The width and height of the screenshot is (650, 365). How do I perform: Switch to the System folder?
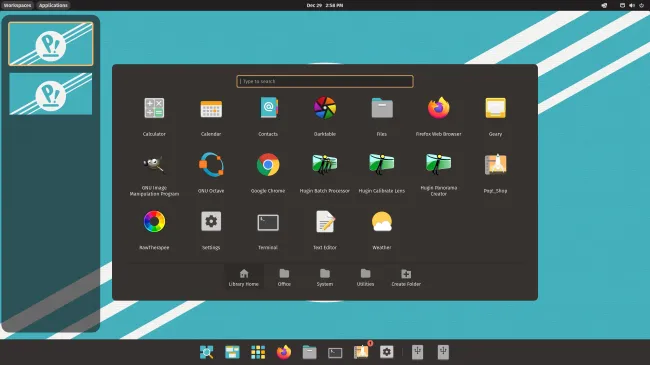[325, 277]
